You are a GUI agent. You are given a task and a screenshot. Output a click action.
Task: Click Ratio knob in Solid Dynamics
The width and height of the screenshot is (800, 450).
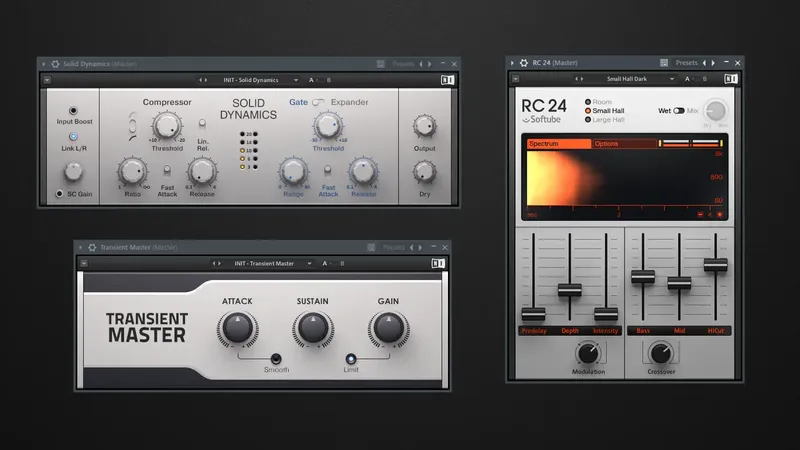(x=132, y=171)
